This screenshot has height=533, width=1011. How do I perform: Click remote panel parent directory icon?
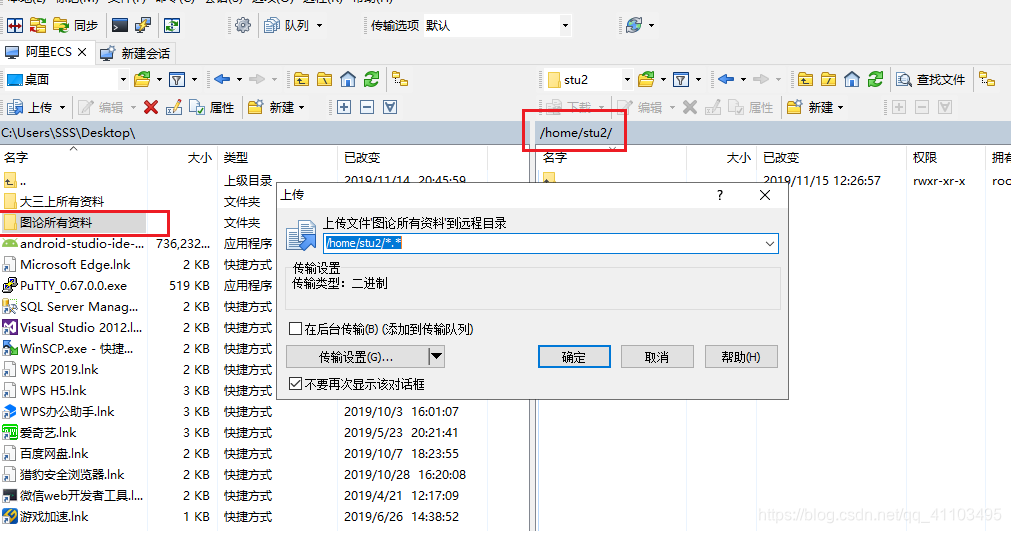pos(805,80)
